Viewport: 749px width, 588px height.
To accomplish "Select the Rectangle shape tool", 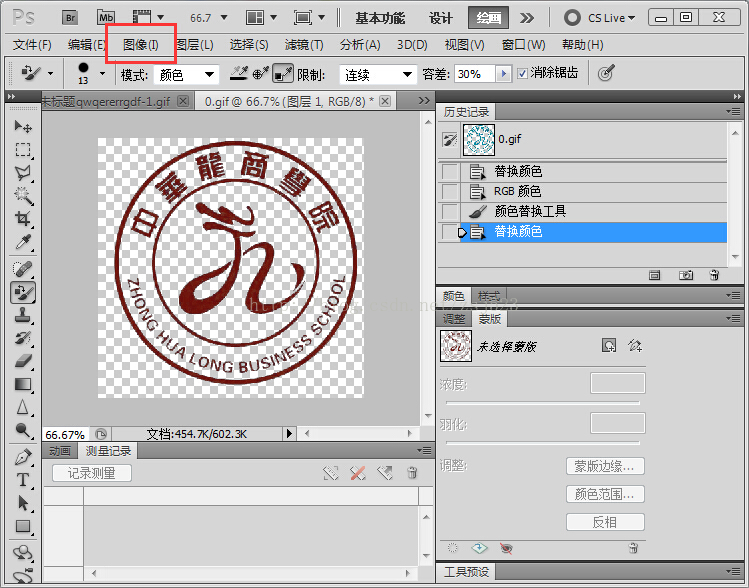I will coord(22,526).
